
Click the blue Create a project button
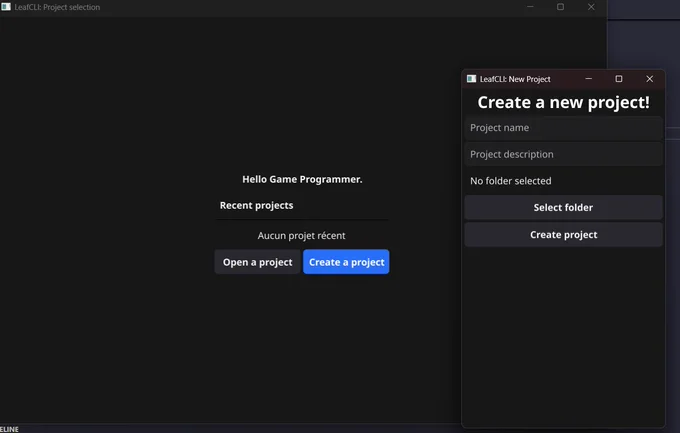click(x=346, y=262)
